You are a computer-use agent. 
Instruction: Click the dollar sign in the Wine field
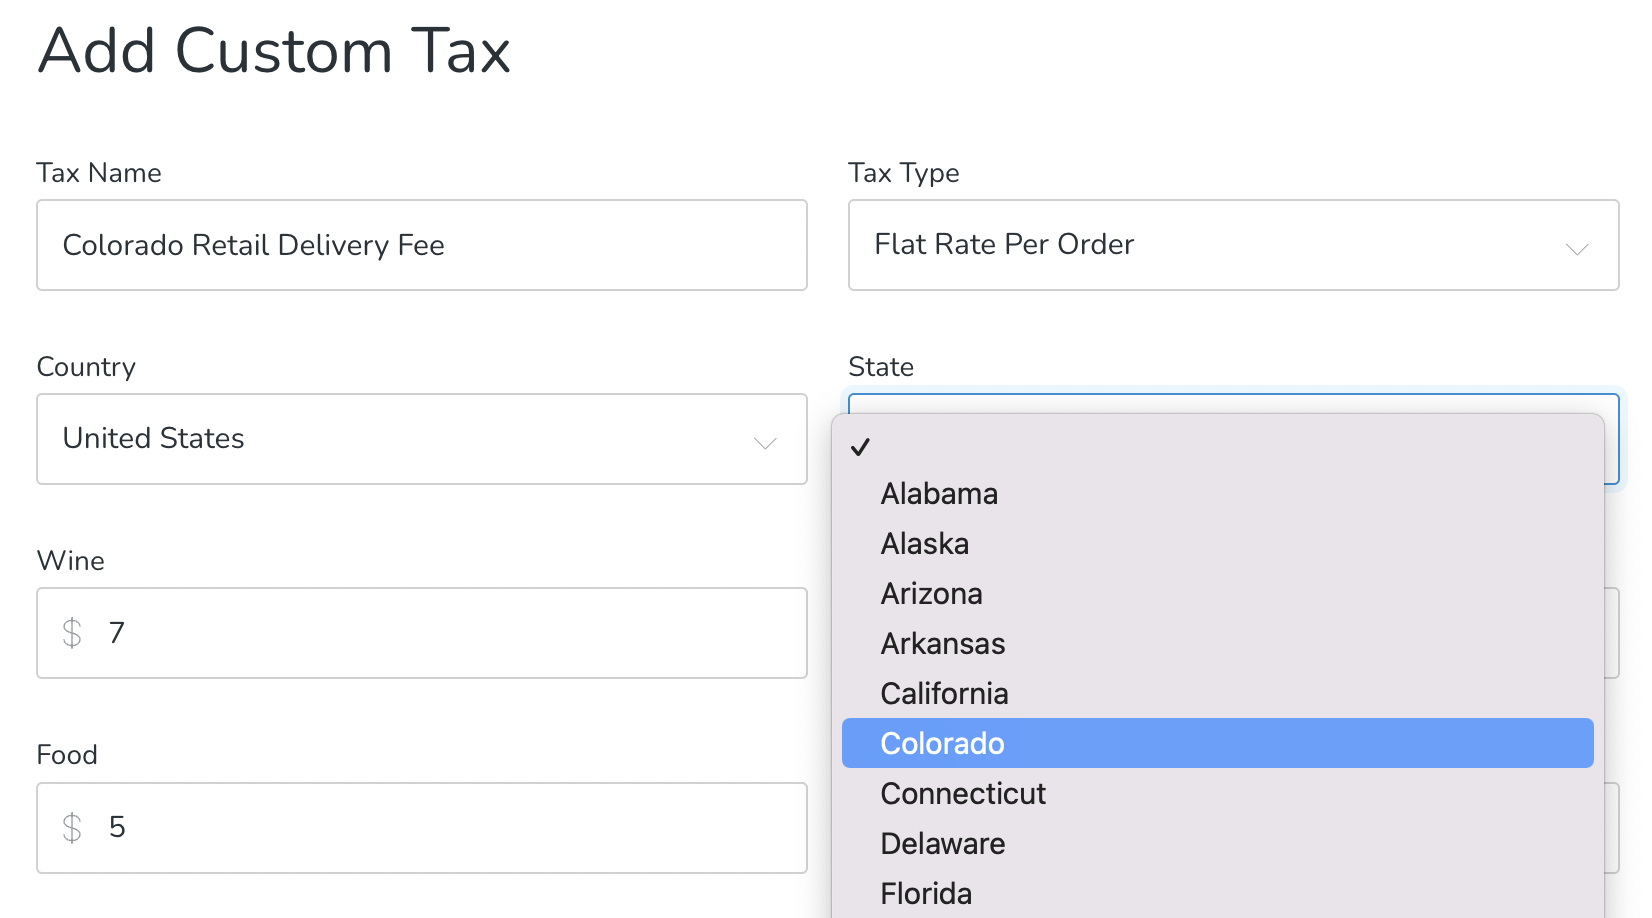click(72, 633)
